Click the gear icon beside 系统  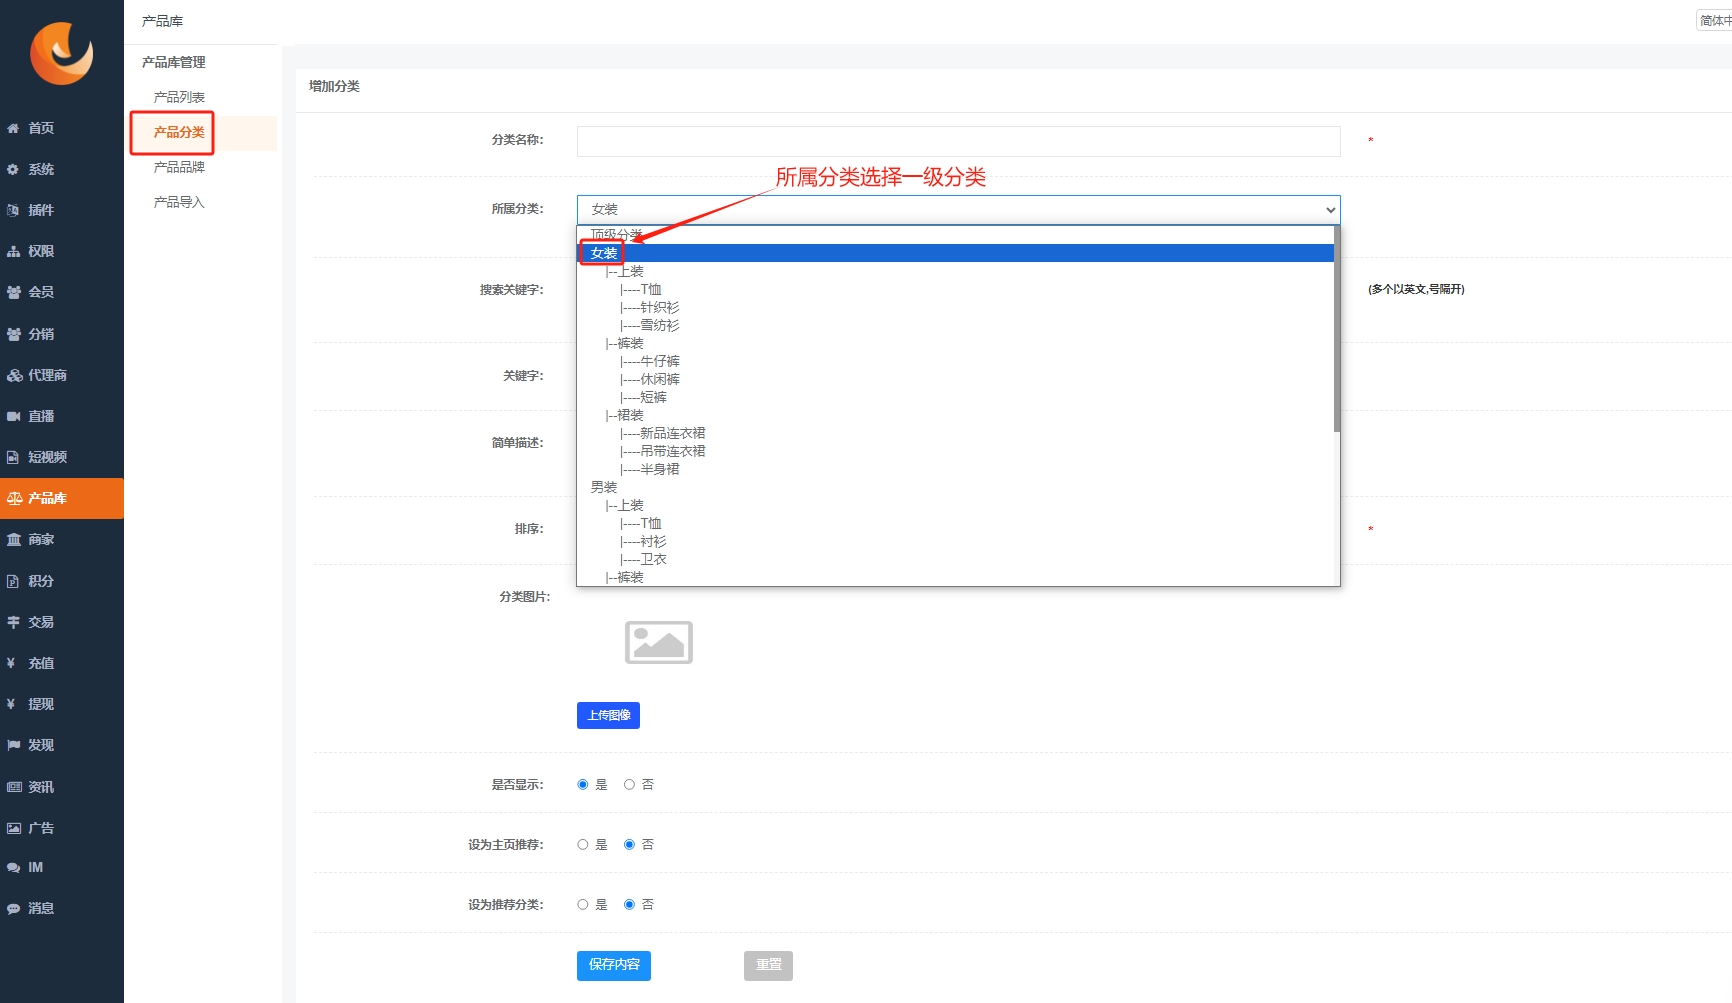click(x=13, y=169)
